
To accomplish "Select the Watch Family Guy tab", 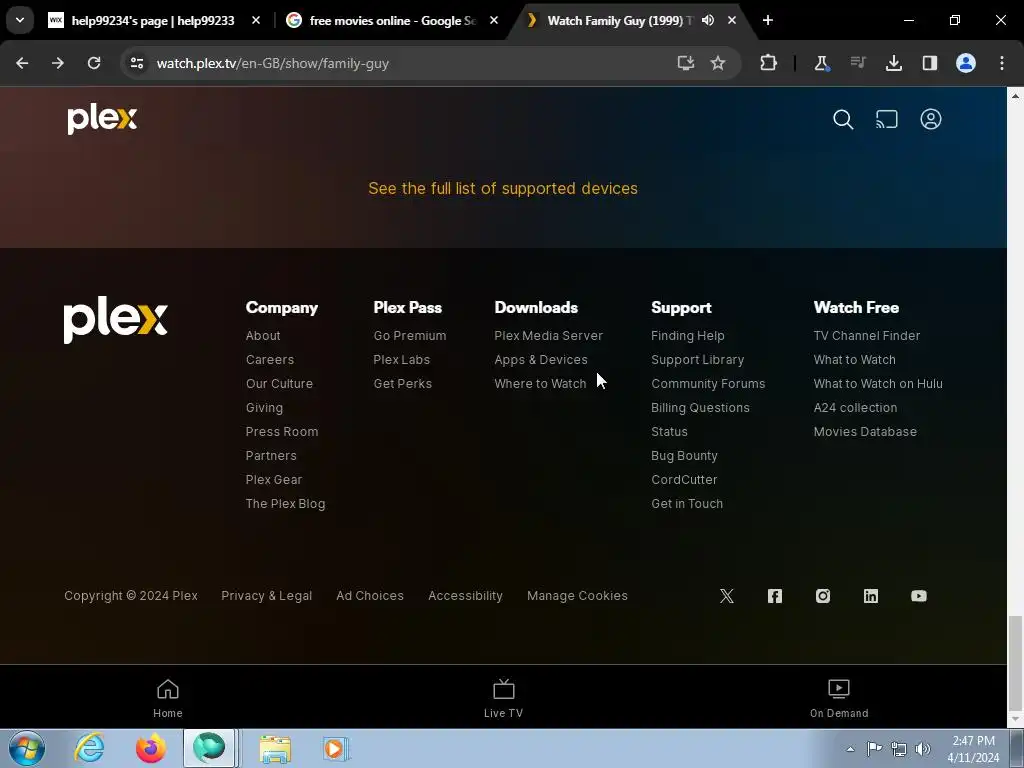I will coord(618,20).
